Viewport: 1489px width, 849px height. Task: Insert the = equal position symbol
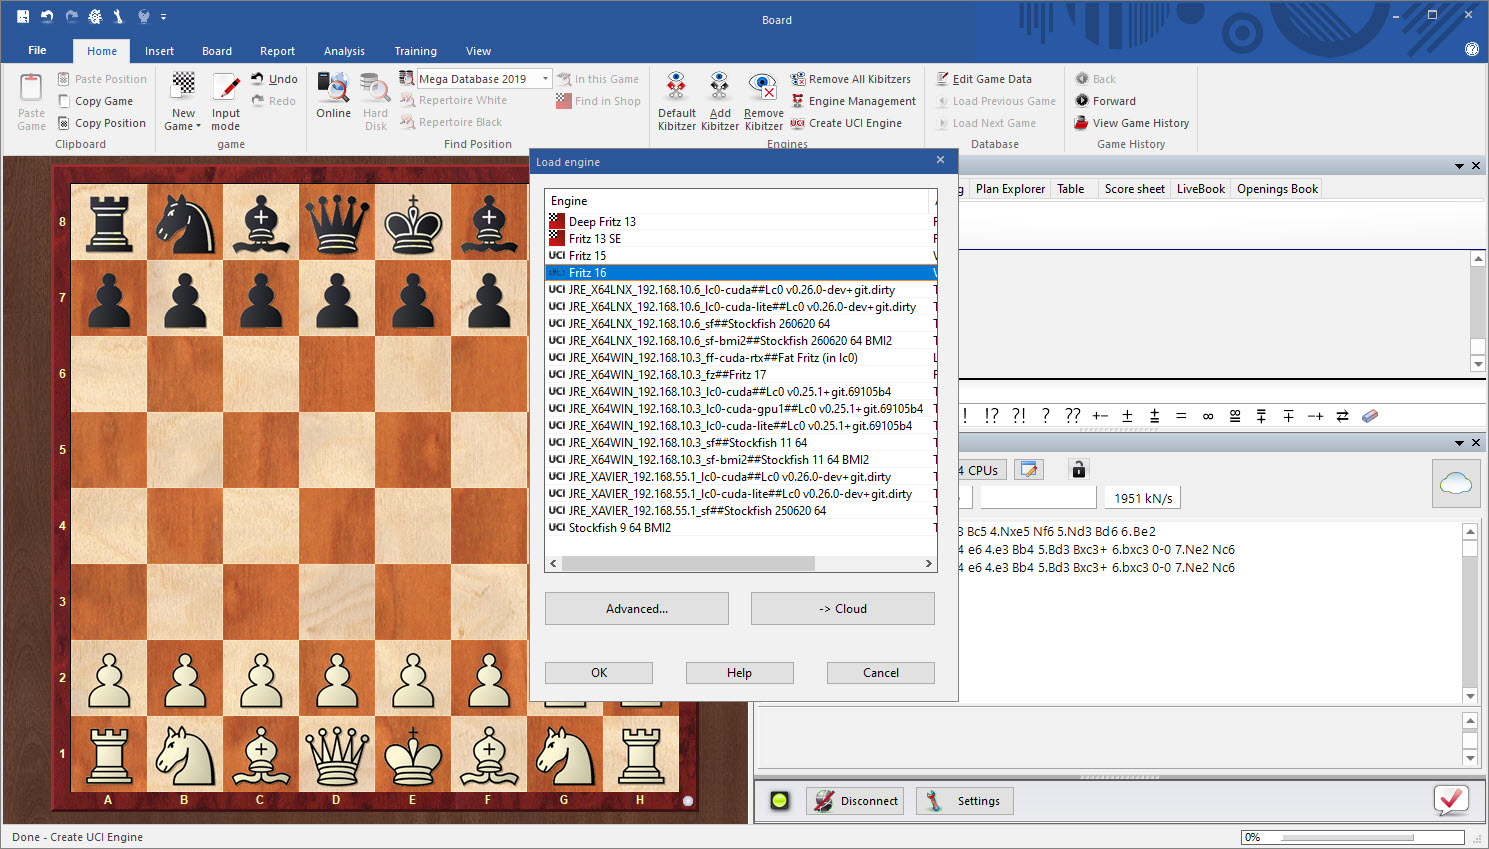tap(1181, 415)
